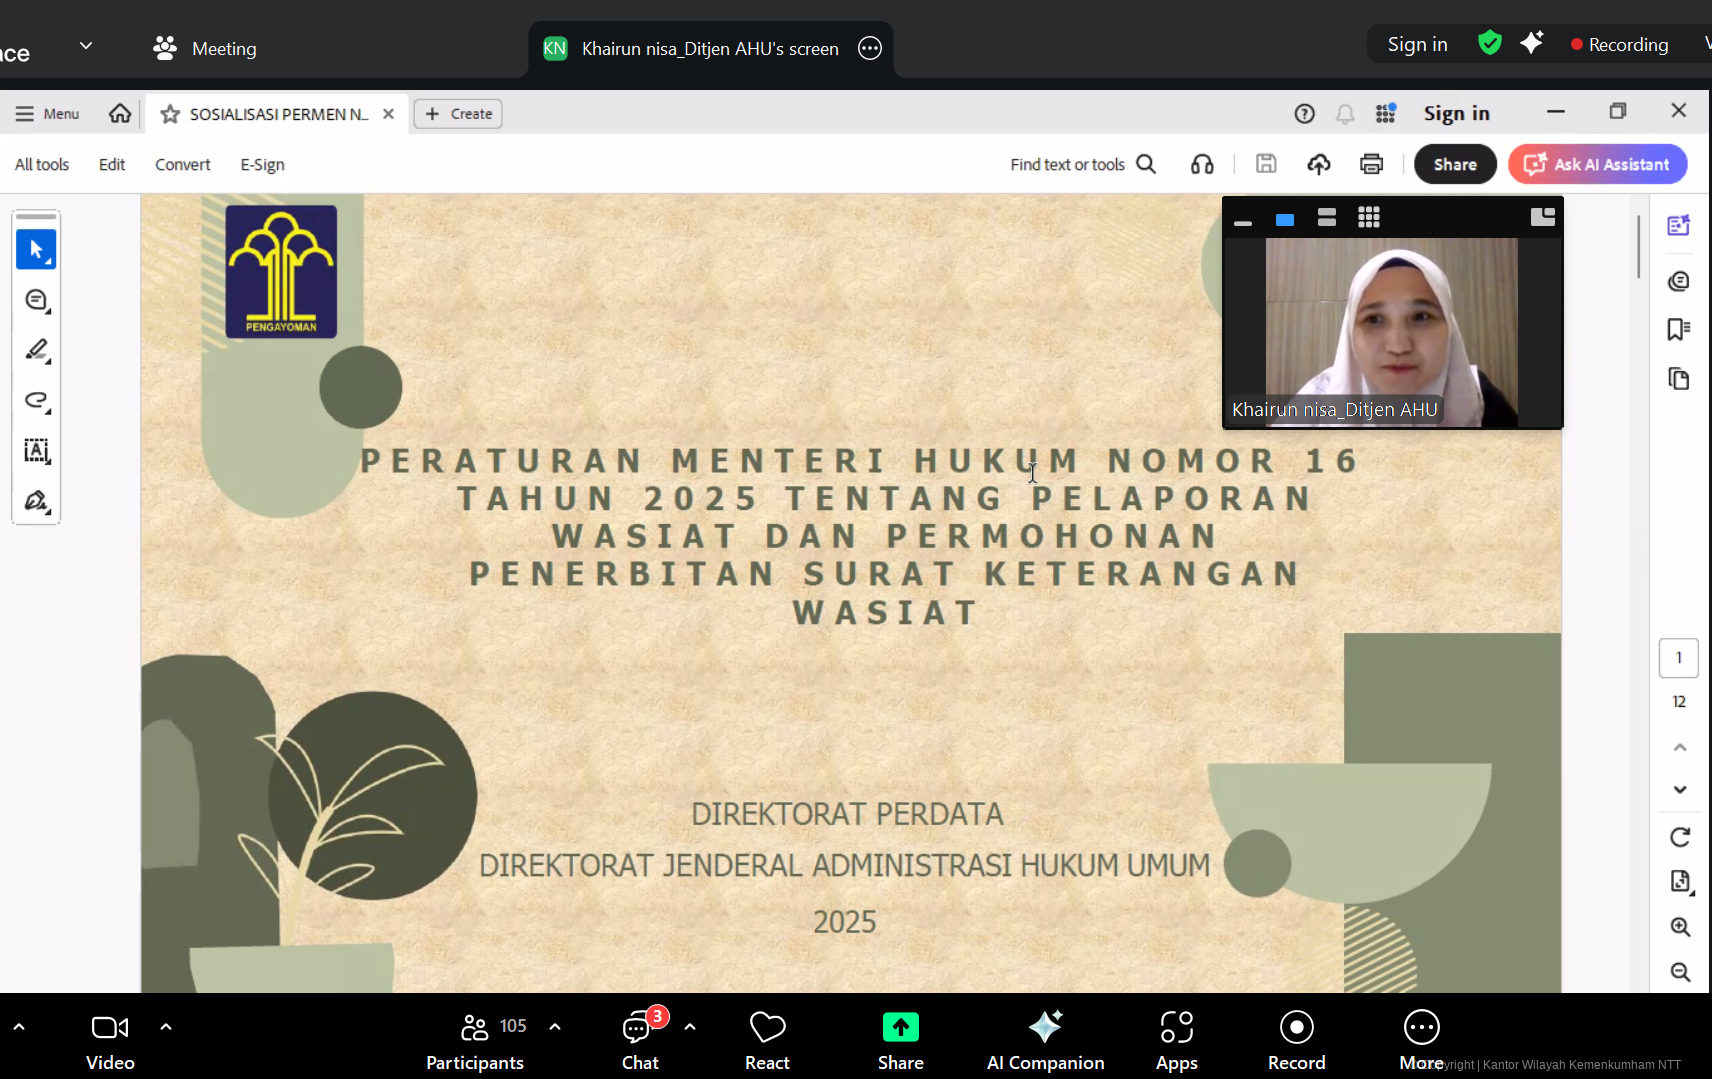Save the document using the save icon
Image resolution: width=1712 pixels, height=1079 pixels.
1265,163
